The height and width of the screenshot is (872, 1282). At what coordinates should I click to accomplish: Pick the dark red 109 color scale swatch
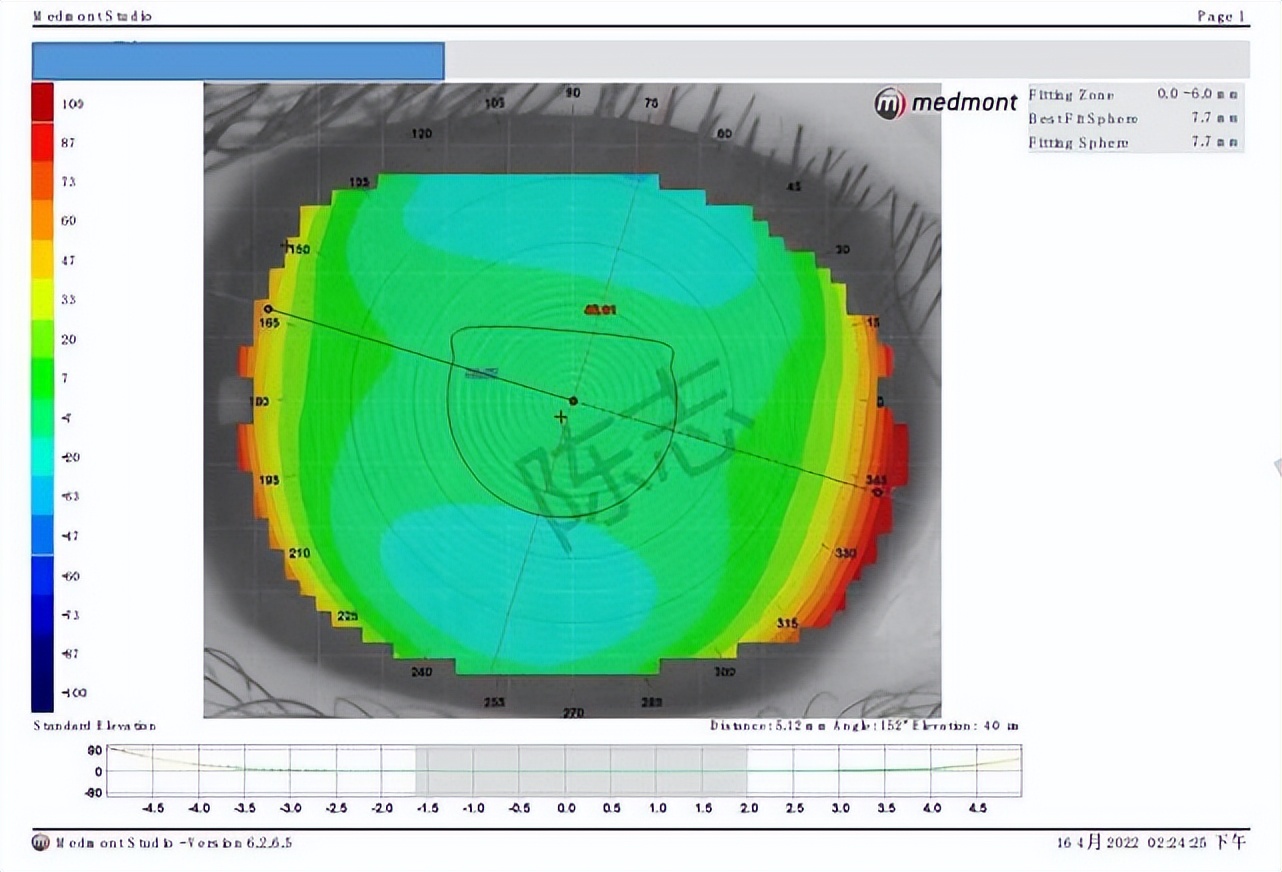click(x=42, y=103)
